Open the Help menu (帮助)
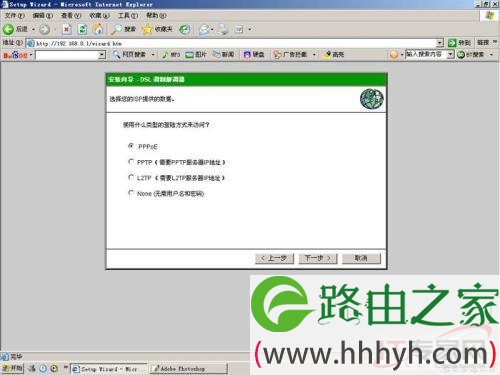Image resolution: width=500 pixels, height=375 pixels. tap(156, 16)
